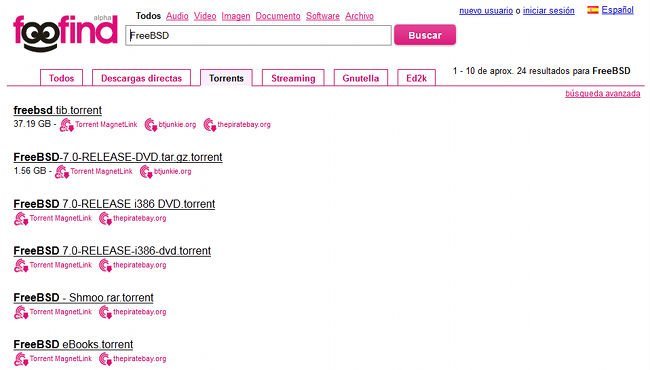This screenshot has width=650, height=370.
Task: Open the Ed2k tab
Action: tap(416, 78)
